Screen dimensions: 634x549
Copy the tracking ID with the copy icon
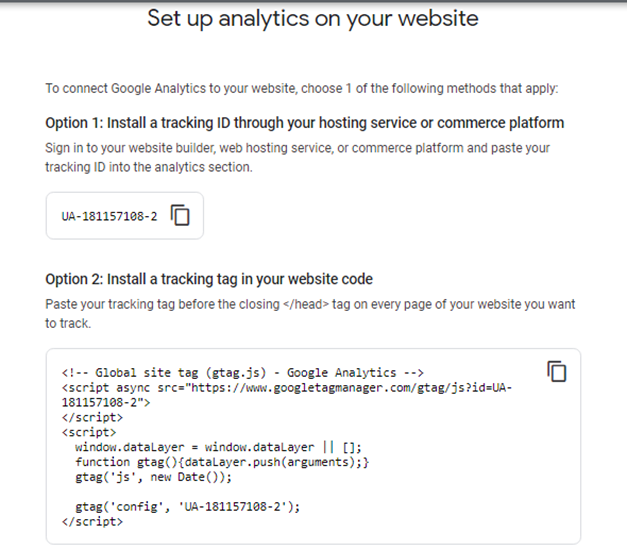click(x=180, y=215)
